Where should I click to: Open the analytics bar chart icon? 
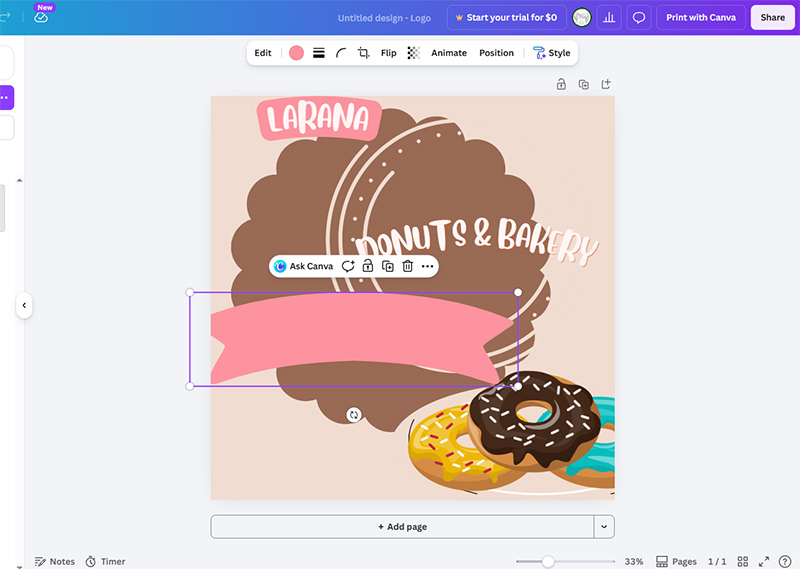(609, 17)
